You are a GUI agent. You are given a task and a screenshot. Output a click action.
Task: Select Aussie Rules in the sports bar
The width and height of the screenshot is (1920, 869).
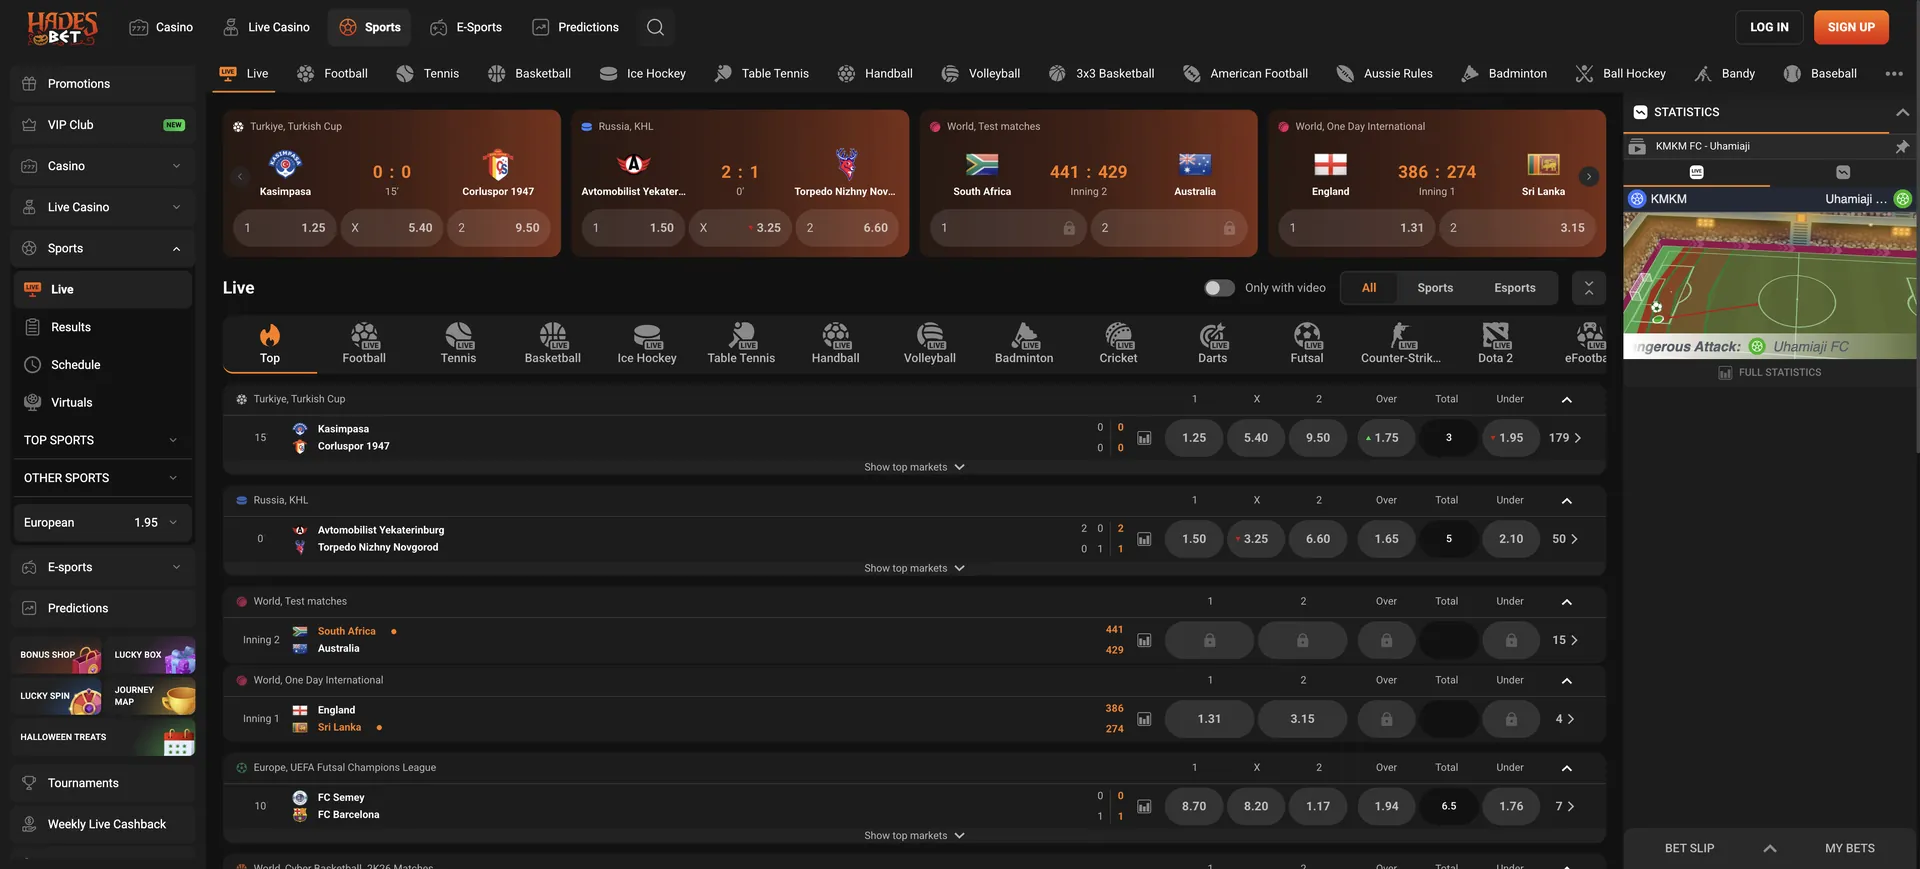click(1385, 73)
